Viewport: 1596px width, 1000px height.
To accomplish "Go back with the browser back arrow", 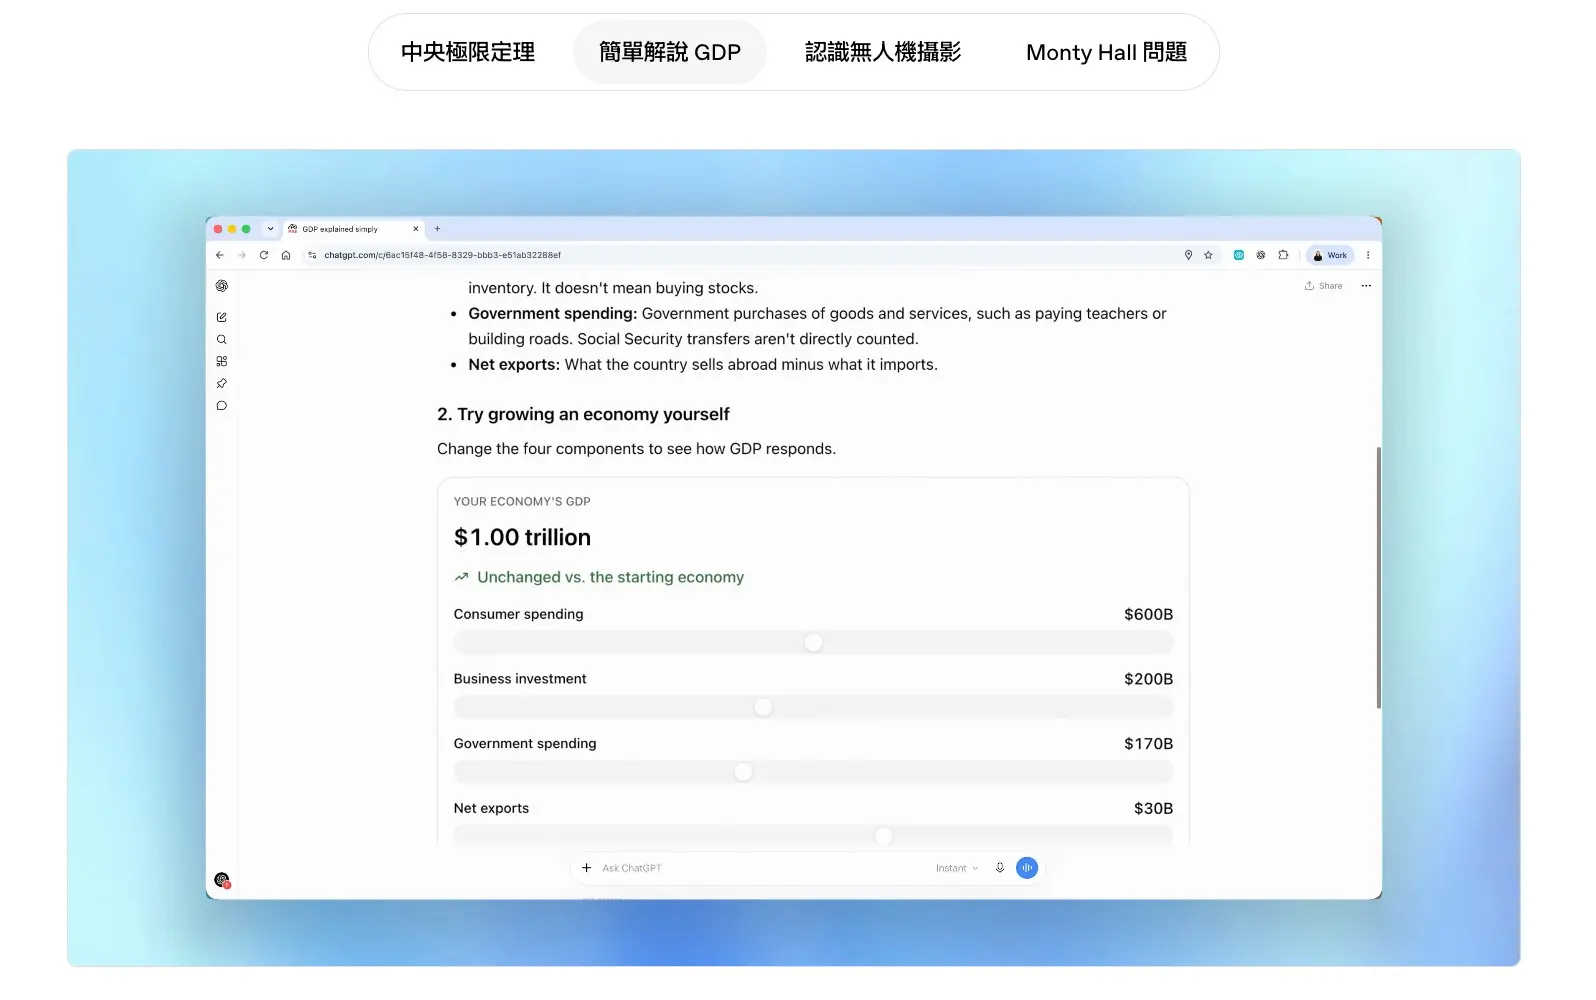I will pyautogui.click(x=220, y=255).
